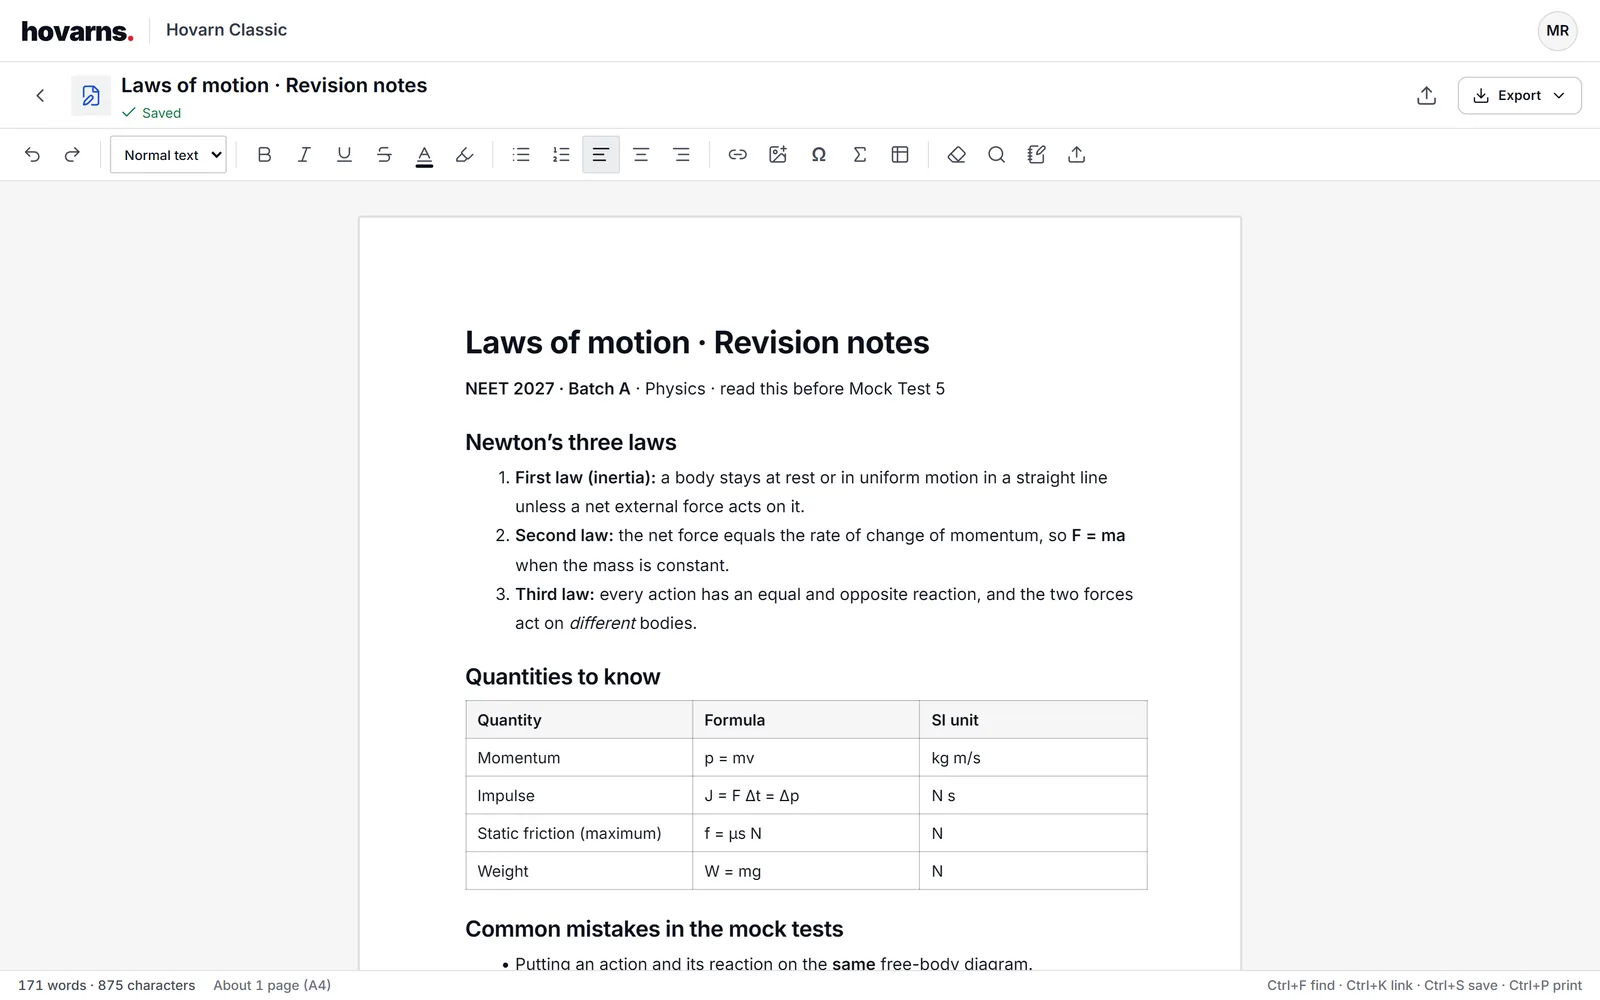Viewport: 1600px width, 1000px height.
Task: Insert a numbered list
Action: pos(561,155)
